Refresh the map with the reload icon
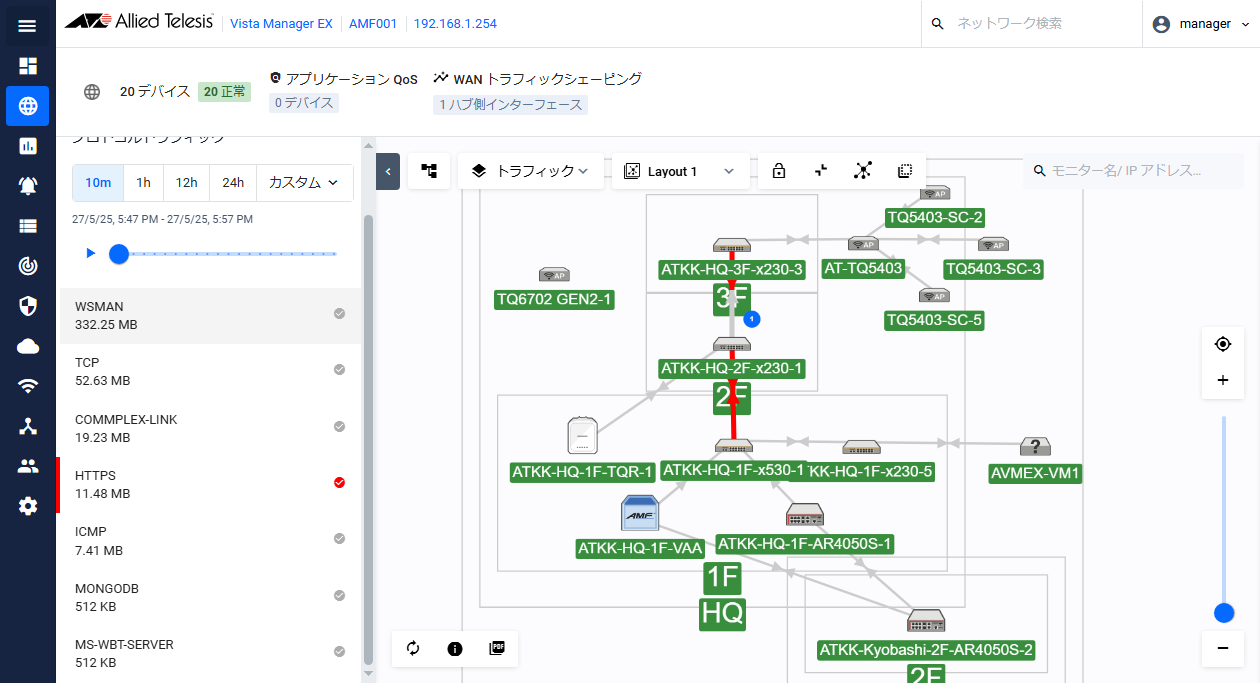This screenshot has height=683, width=1260. coord(413,649)
